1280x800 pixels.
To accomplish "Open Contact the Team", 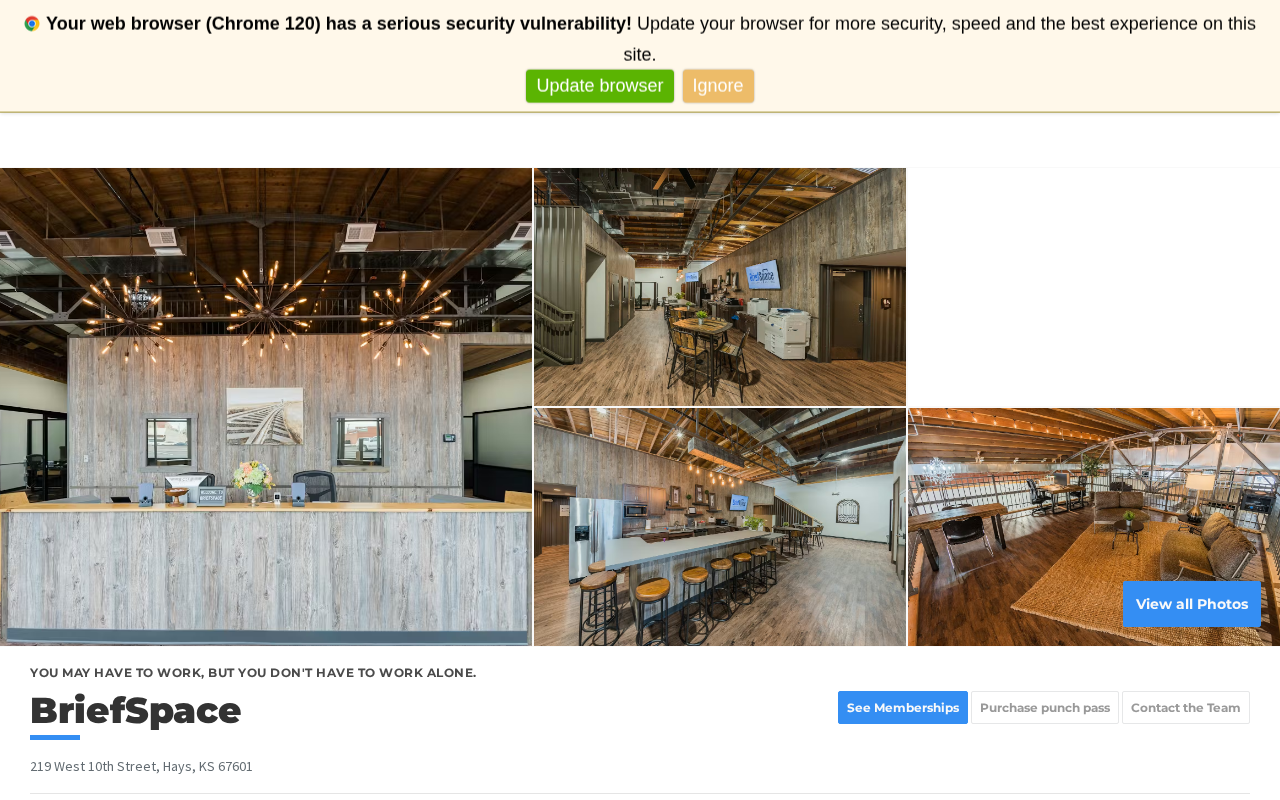I will [x=1186, y=708].
